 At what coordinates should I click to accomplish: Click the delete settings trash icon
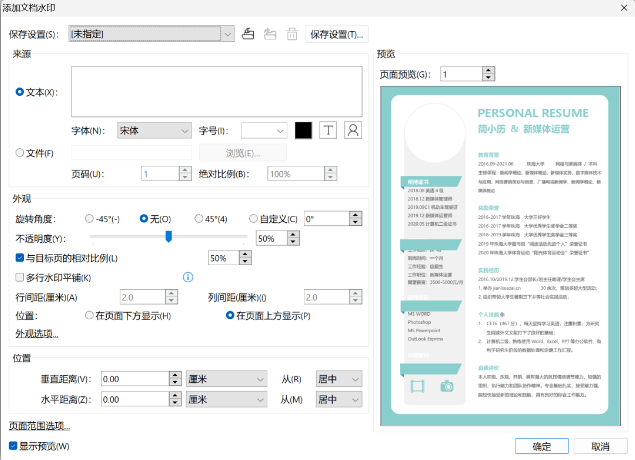click(x=292, y=35)
